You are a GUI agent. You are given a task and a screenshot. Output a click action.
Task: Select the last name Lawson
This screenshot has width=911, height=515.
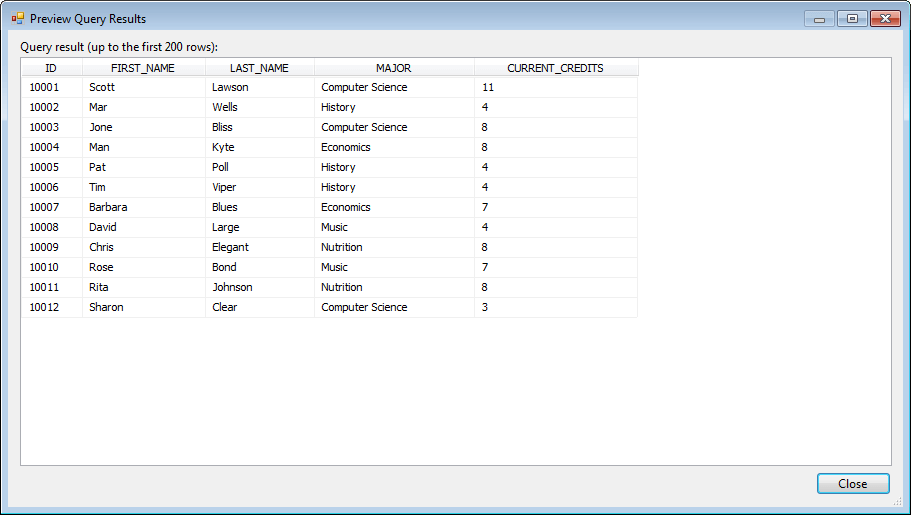click(x=260, y=87)
